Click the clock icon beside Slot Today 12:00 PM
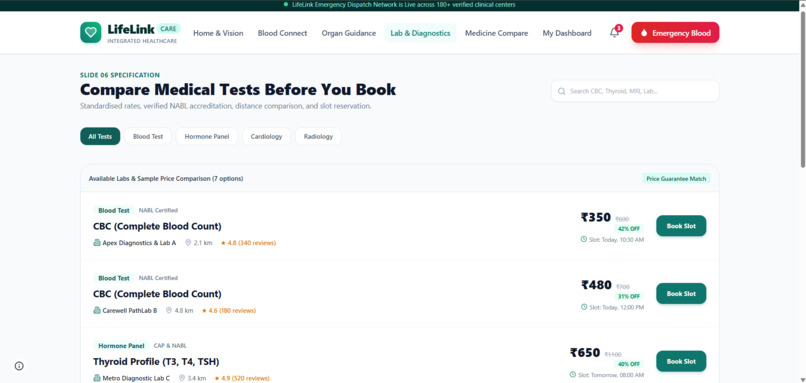 (x=583, y=307)
